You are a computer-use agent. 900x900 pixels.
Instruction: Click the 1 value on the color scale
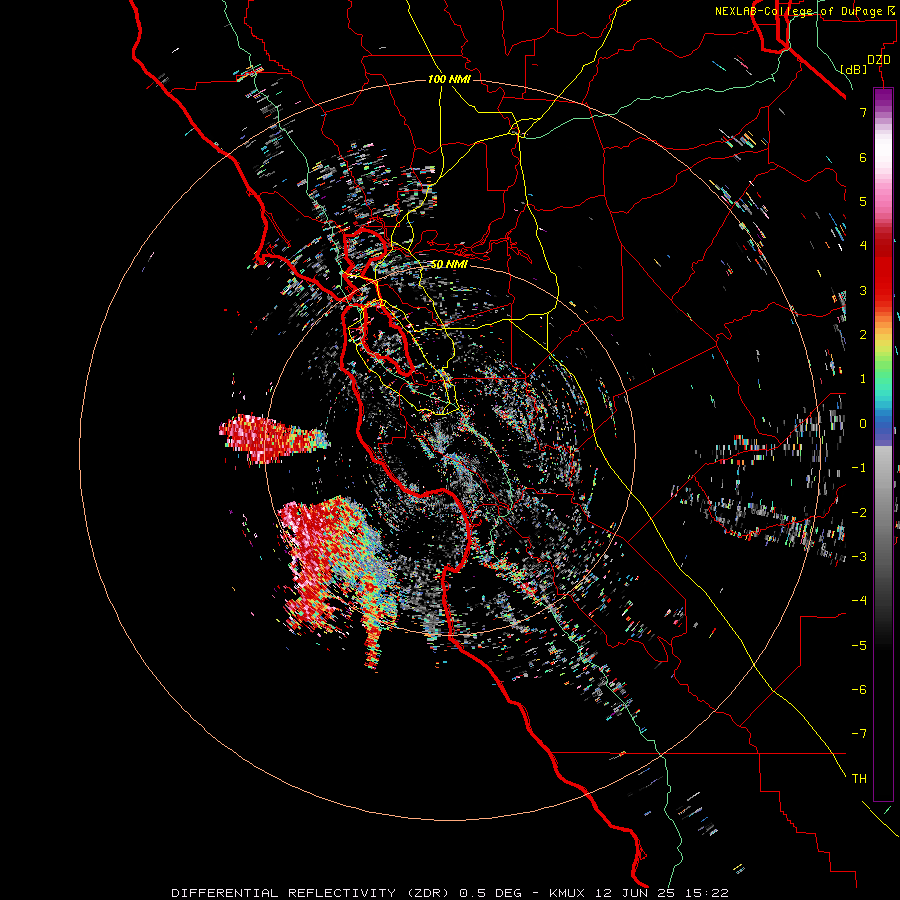pyautogui.click(x=863, y=379)
